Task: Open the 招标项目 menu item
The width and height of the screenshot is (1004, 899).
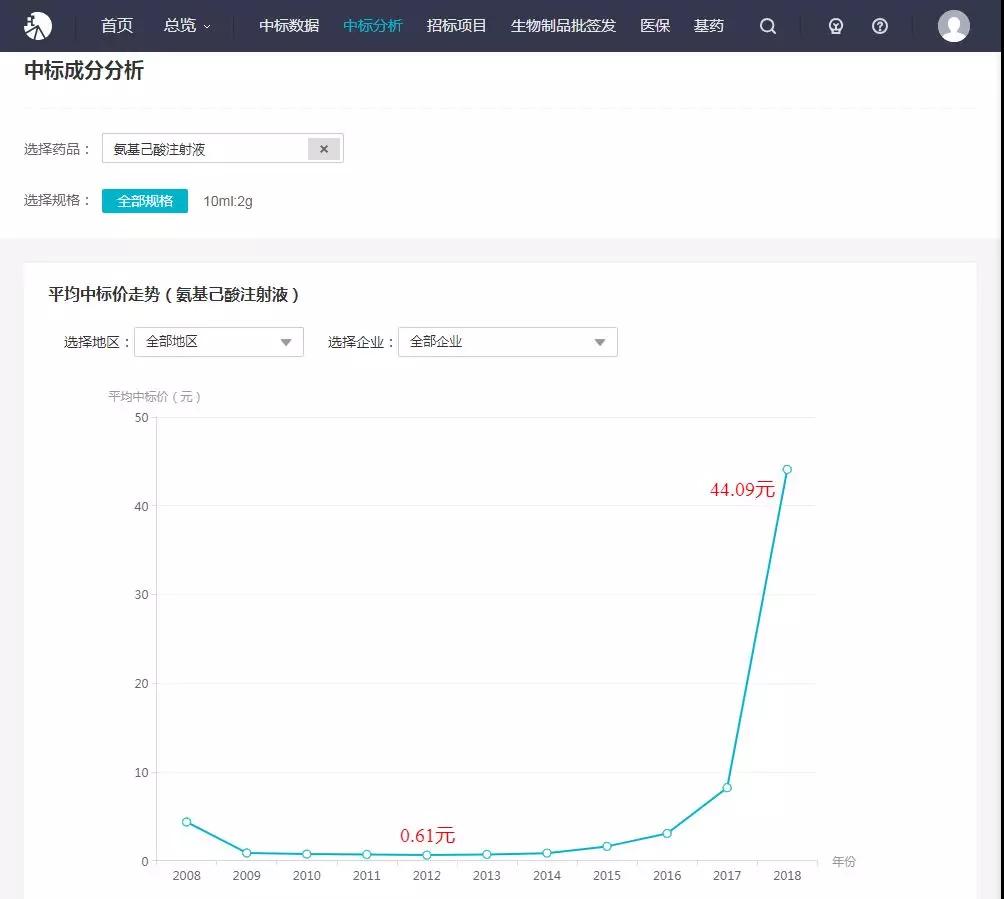Action: pos(456,26)
